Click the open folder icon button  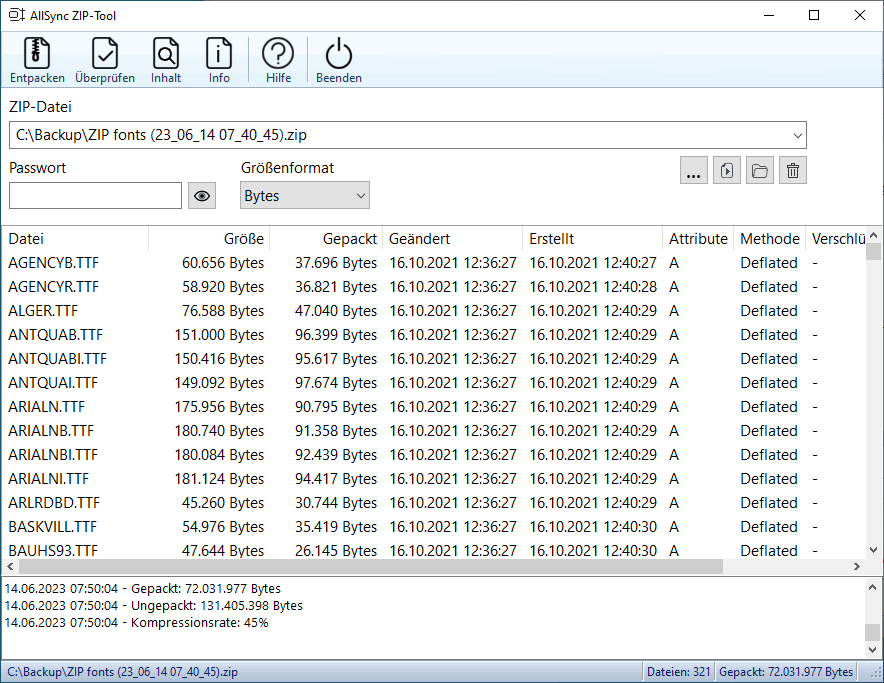tap(760, 170)
